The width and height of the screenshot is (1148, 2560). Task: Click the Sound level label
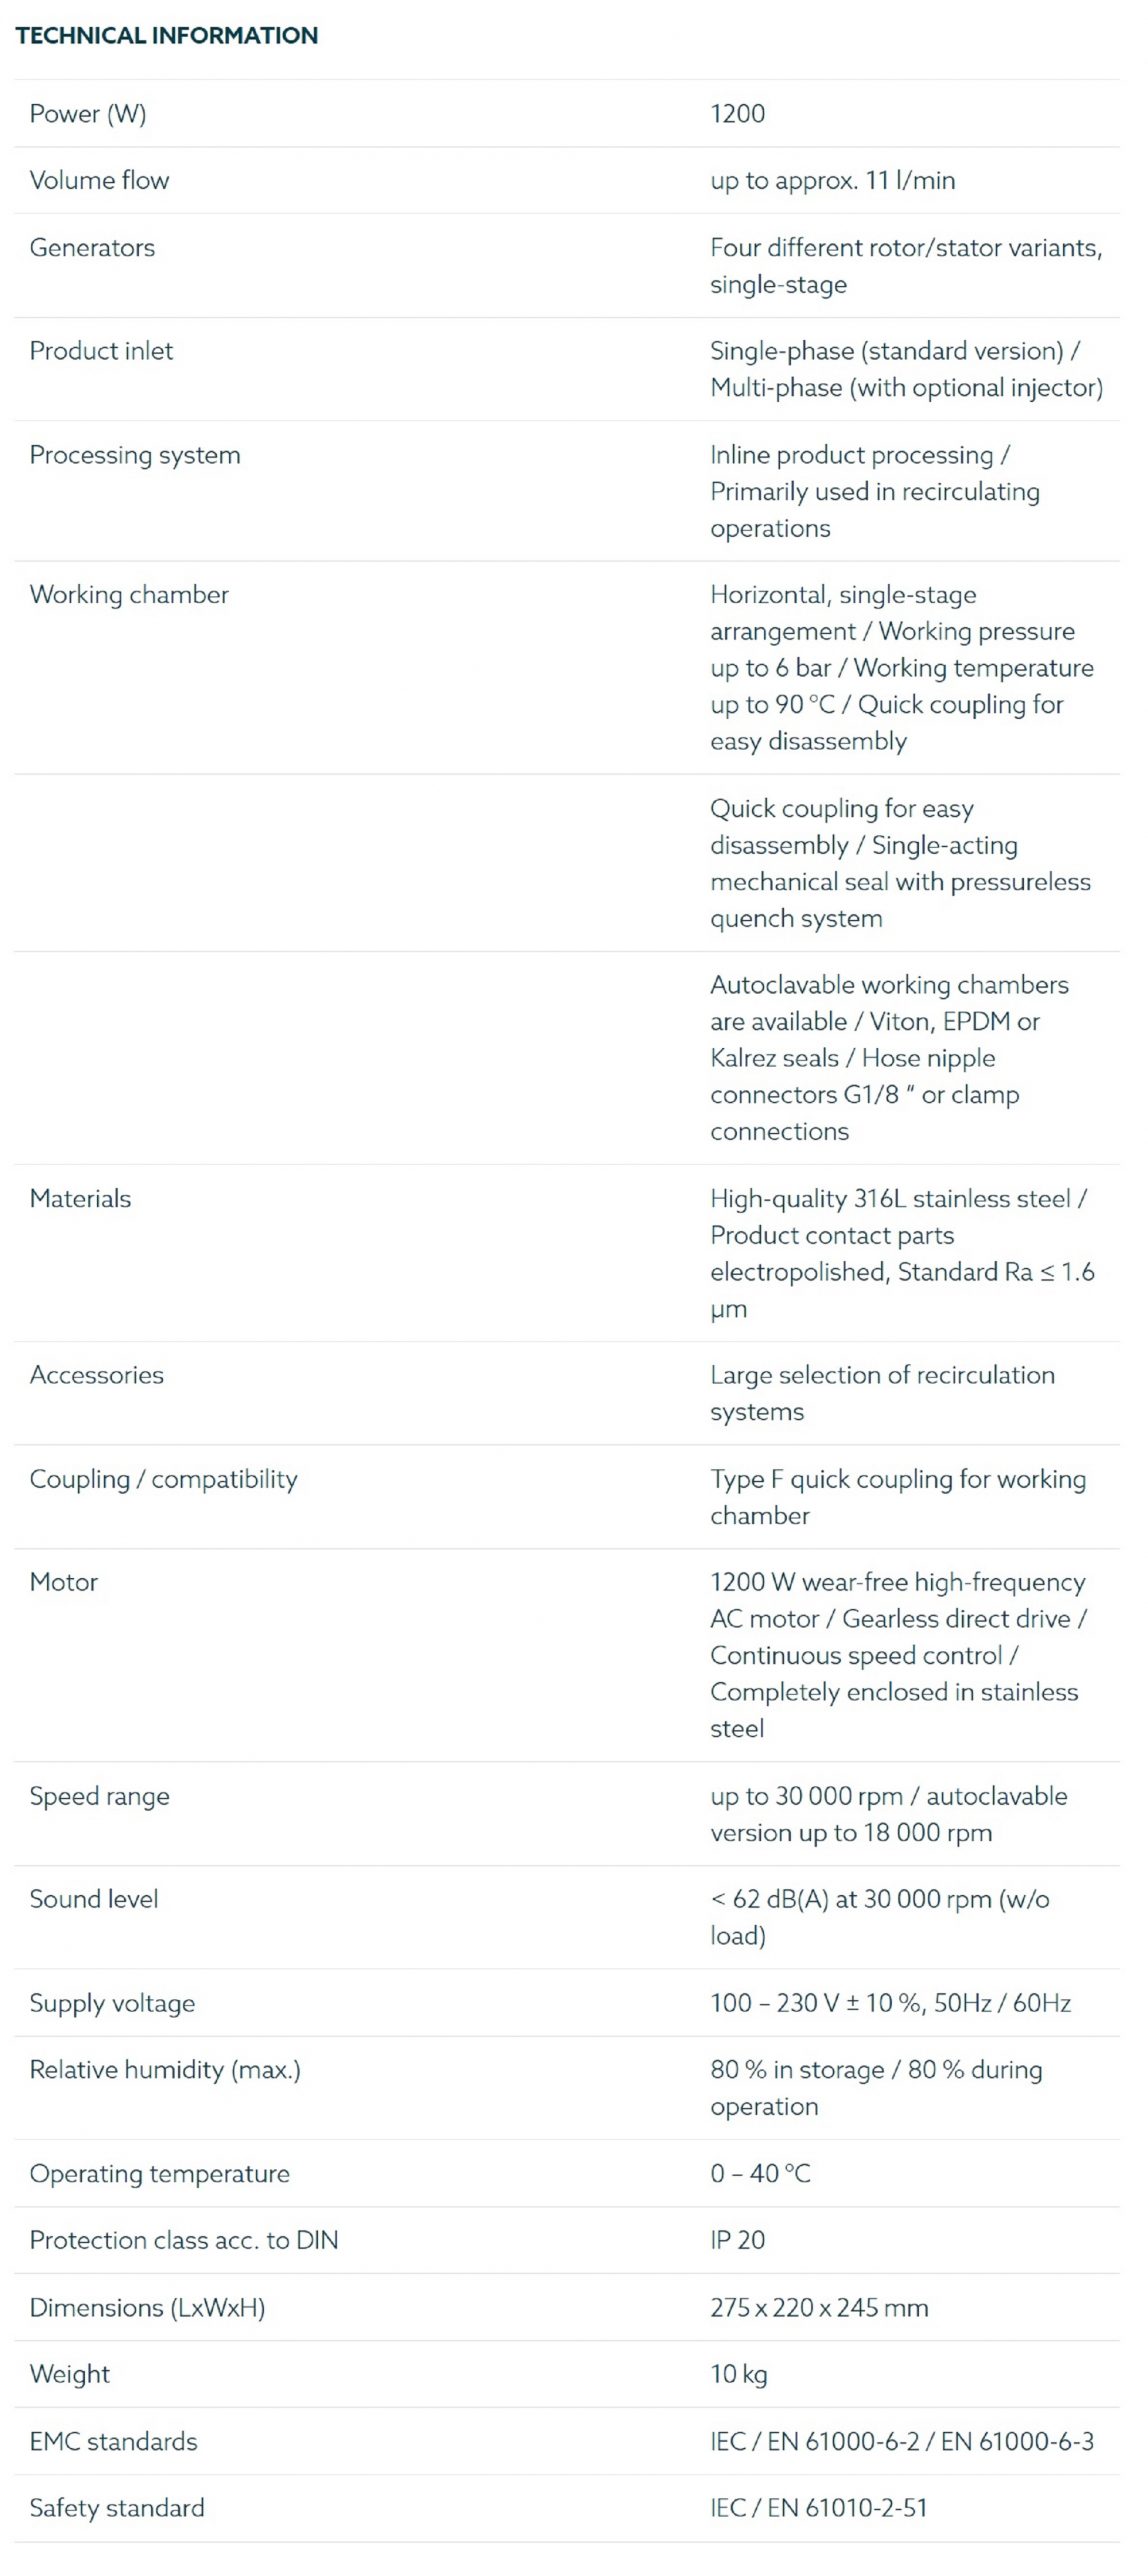94,1899
